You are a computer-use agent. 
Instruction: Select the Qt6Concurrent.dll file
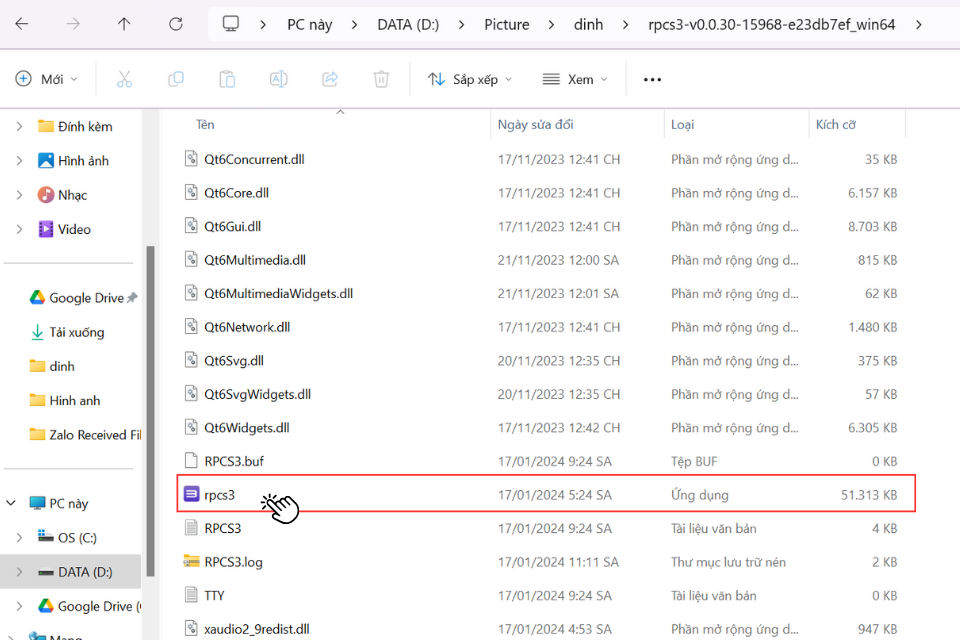pos(541,159)
